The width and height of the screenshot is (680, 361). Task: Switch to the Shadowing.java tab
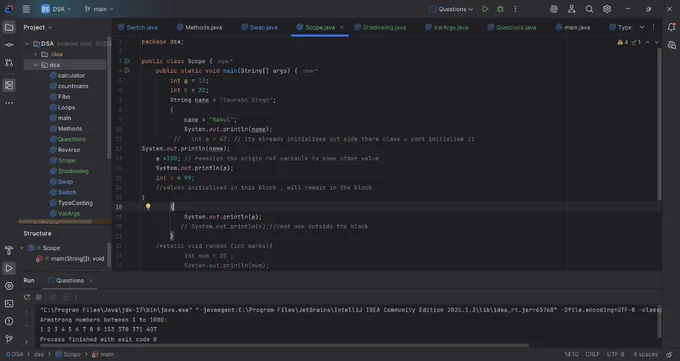380,27
